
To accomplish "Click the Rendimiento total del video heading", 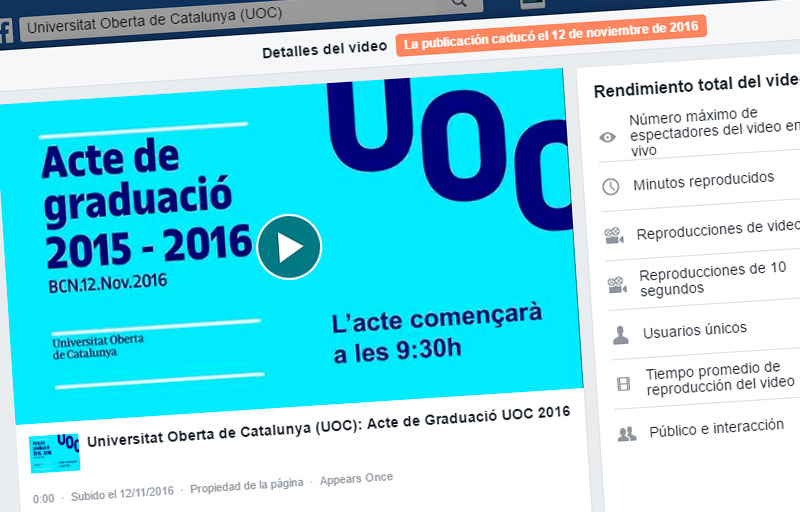I will (x=696, y=85).
